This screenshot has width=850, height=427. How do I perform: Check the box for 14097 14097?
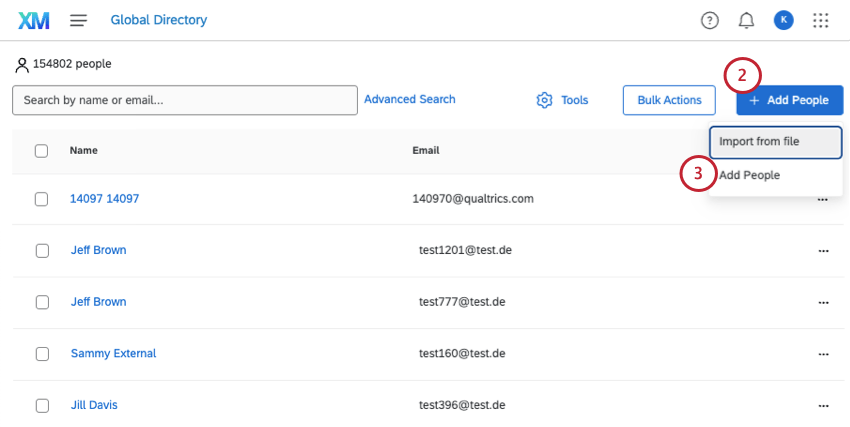42,199
